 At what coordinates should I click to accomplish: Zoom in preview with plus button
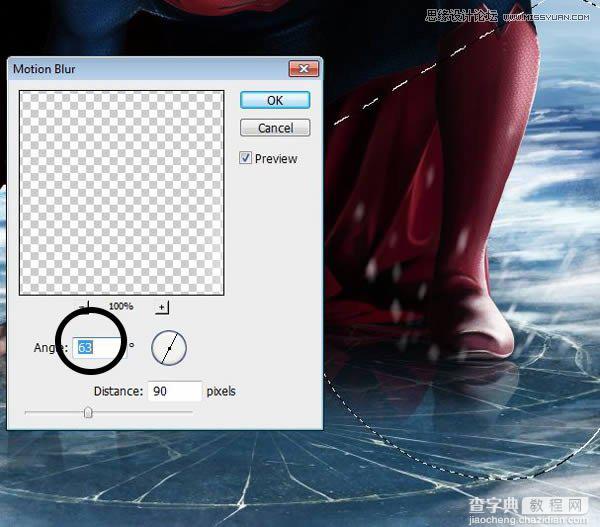[162, 307]
